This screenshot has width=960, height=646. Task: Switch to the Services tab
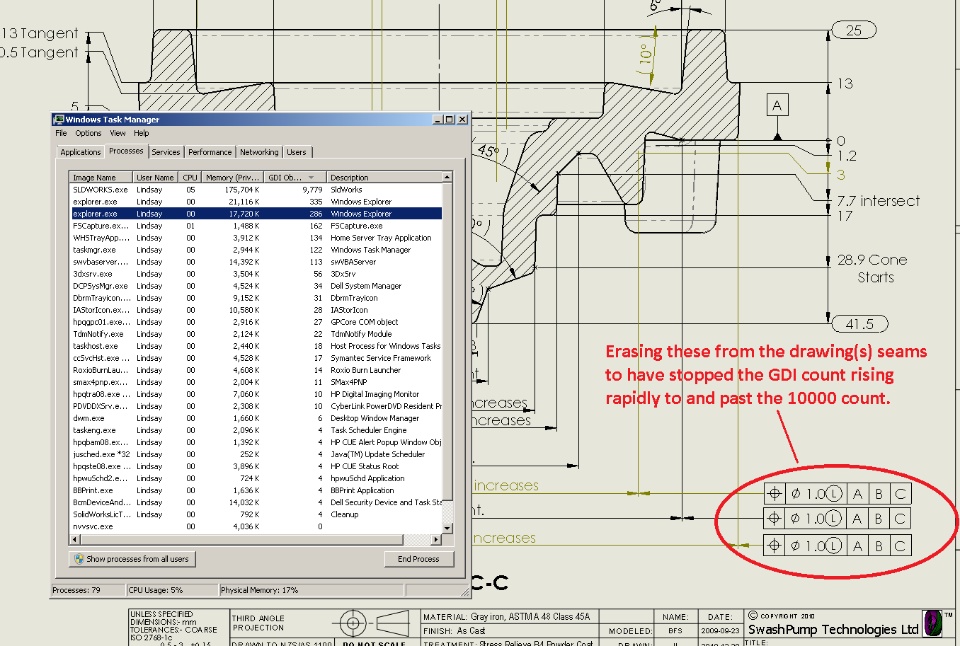tap(165, 152)
